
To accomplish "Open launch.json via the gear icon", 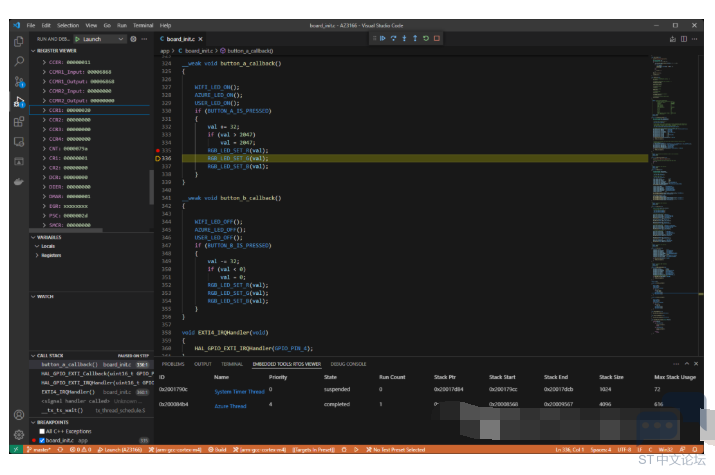I will pos(133,39).
